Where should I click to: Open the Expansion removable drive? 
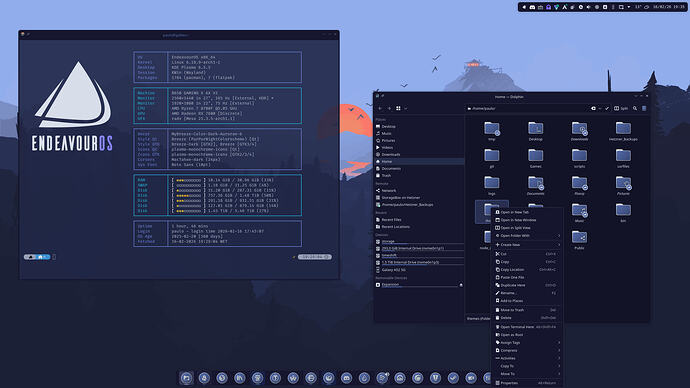416,285
